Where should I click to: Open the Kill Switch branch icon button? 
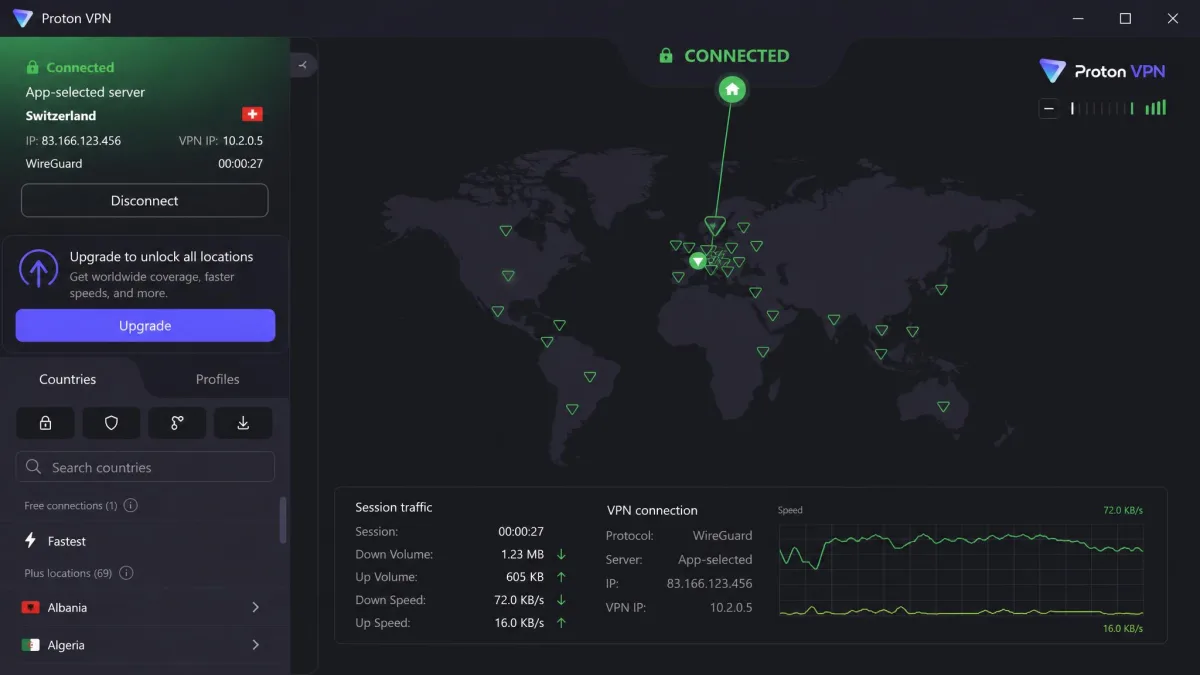point(177,423)
